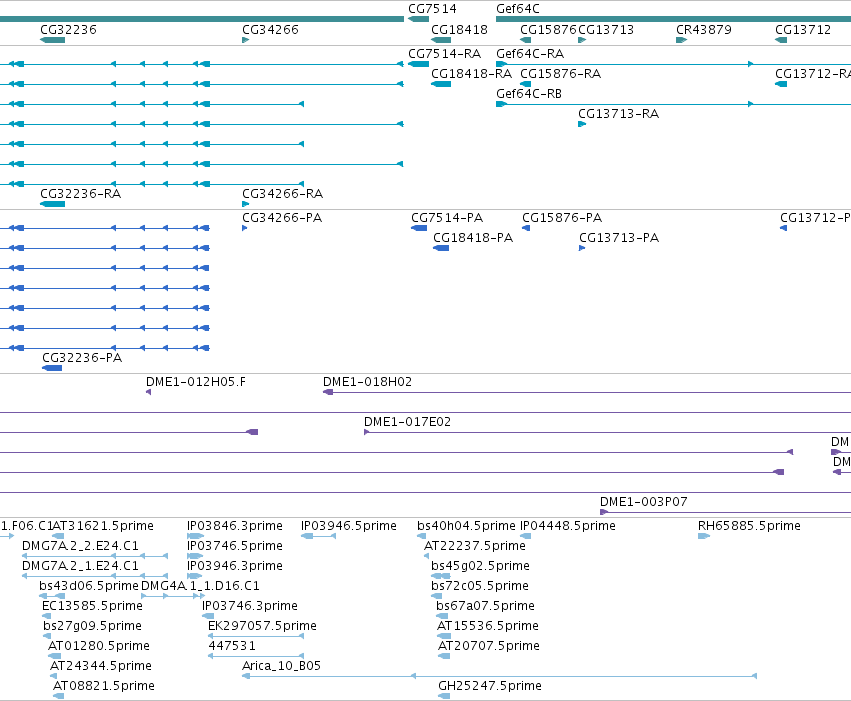This screenshot has width=851, height=701.
Task: Click the CG15876 gene label
Action: [548, 30]
